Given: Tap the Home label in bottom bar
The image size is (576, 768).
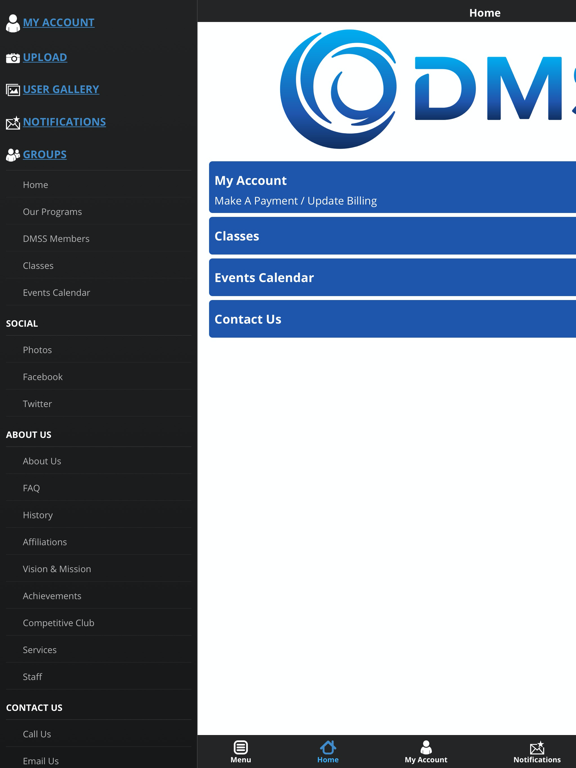Looking at the screenshot, I should tap(328, 760).
